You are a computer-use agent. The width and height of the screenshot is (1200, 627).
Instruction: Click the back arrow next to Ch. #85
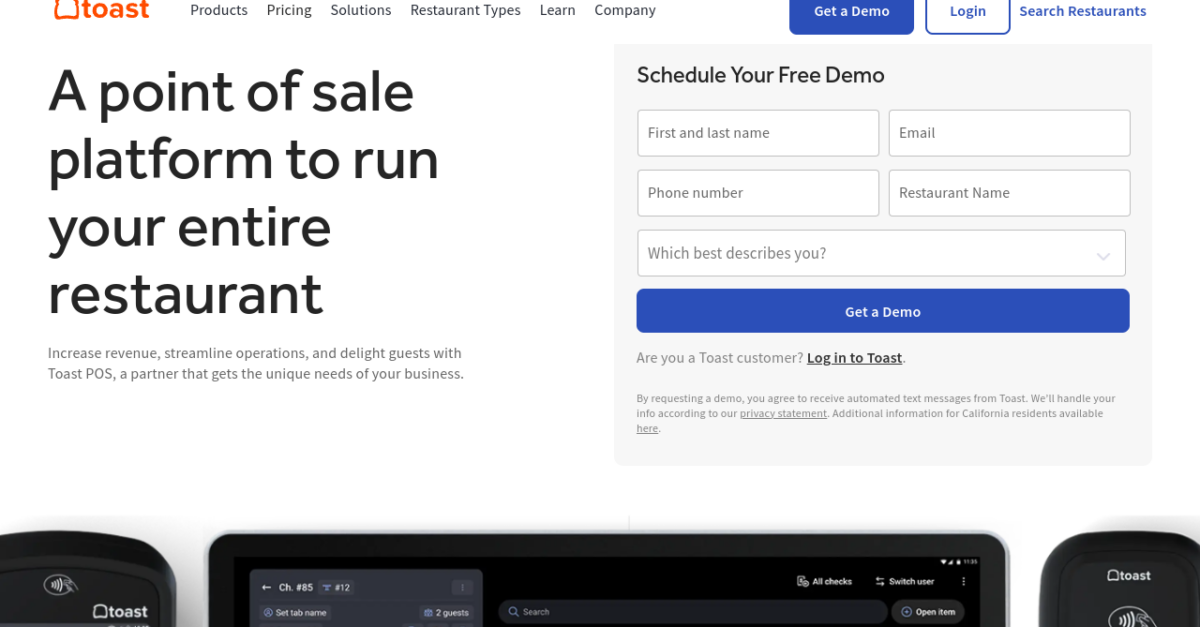coord(265,588)
